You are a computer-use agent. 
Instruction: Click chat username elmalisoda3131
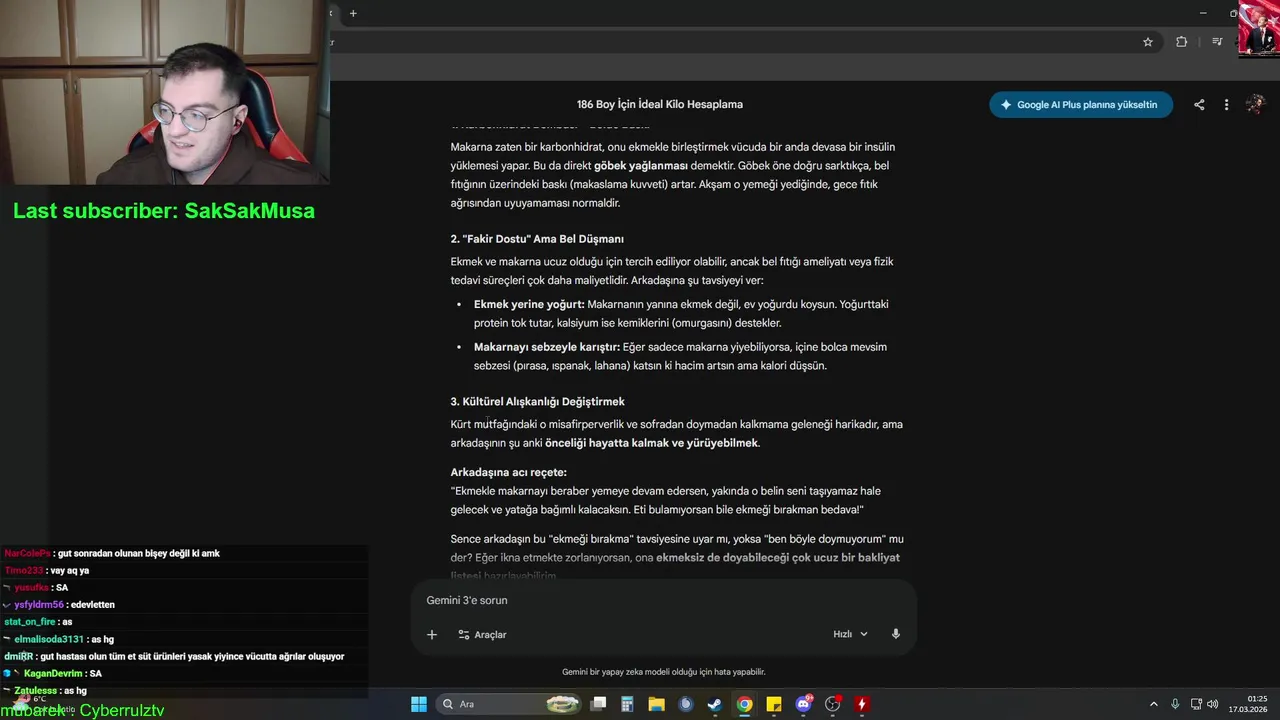(x=49, y=639)
